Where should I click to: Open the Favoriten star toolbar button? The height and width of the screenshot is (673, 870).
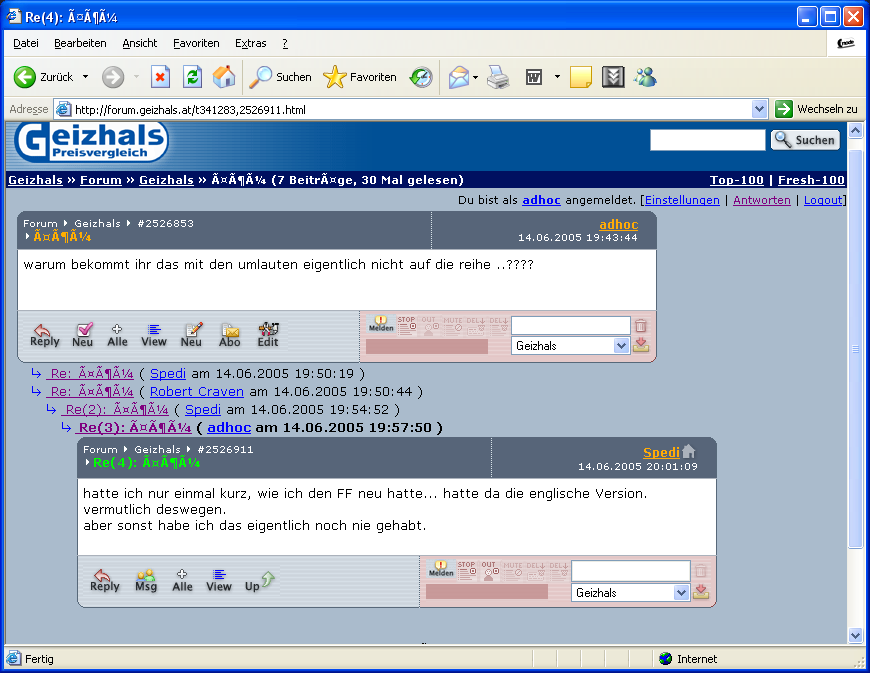[360, 77]
